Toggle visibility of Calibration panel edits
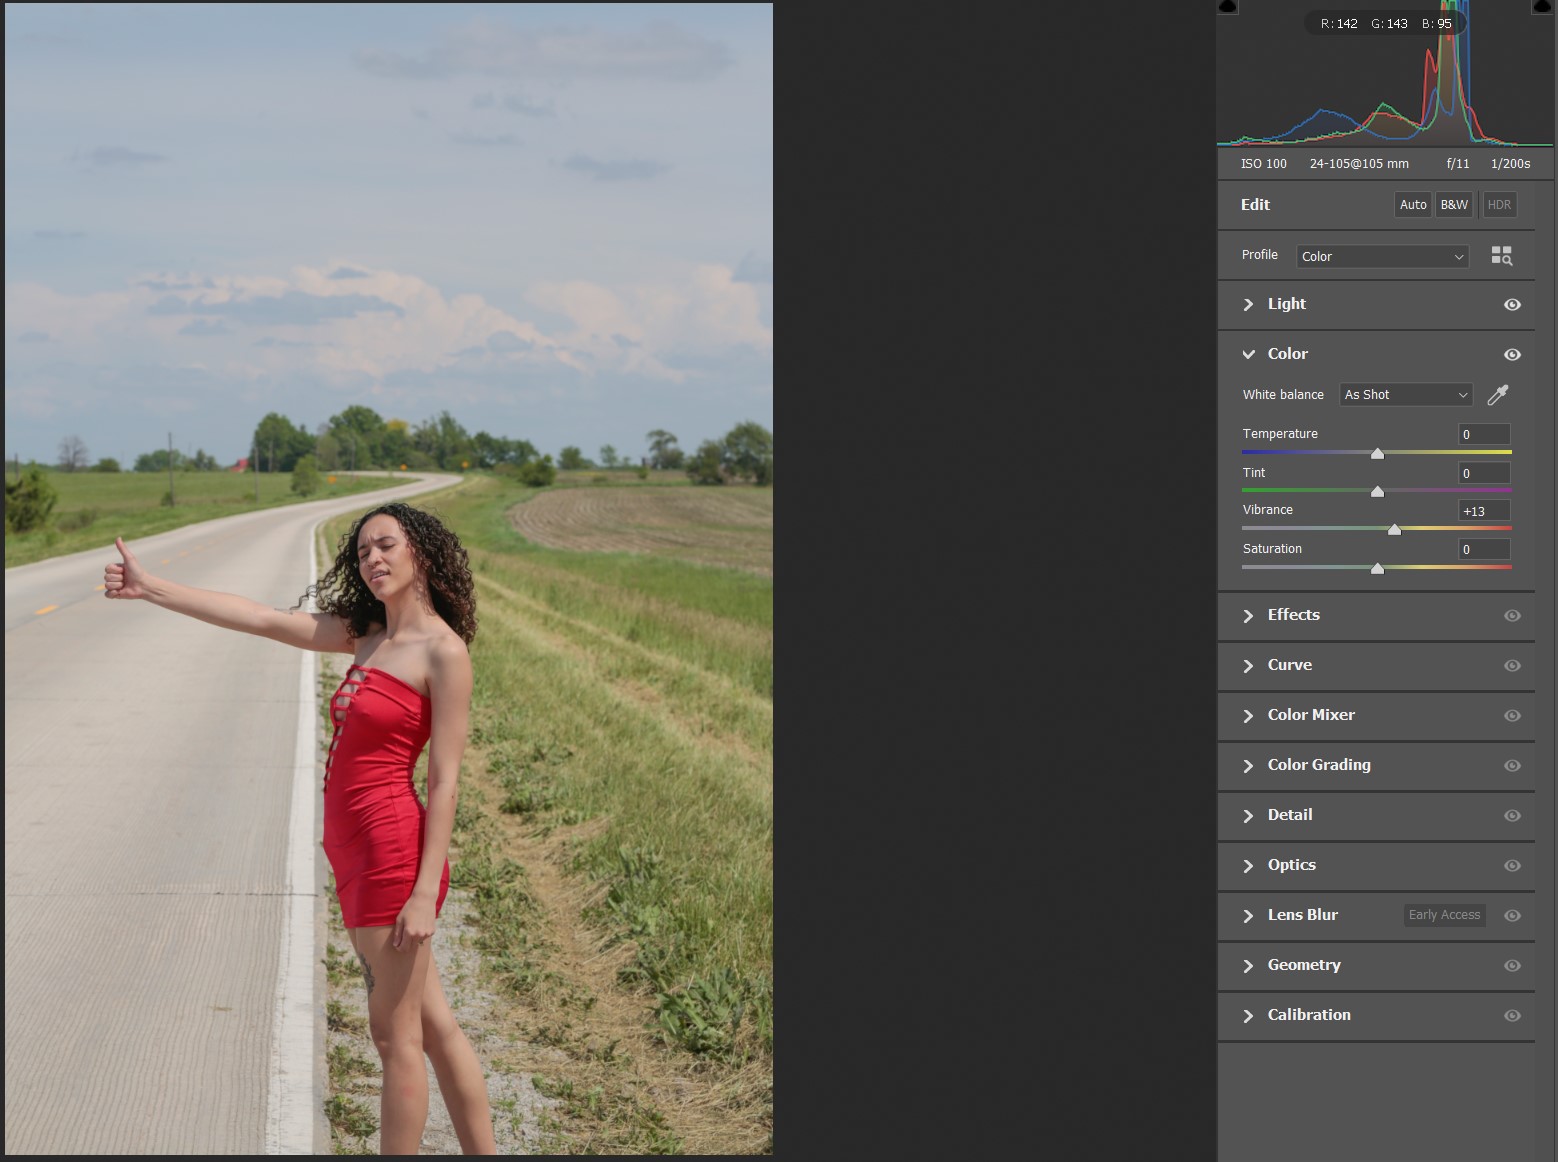Image resolution: width=1558 pixels, height=1162 pixels. pyautogui.click(x=1512, y=1016)
